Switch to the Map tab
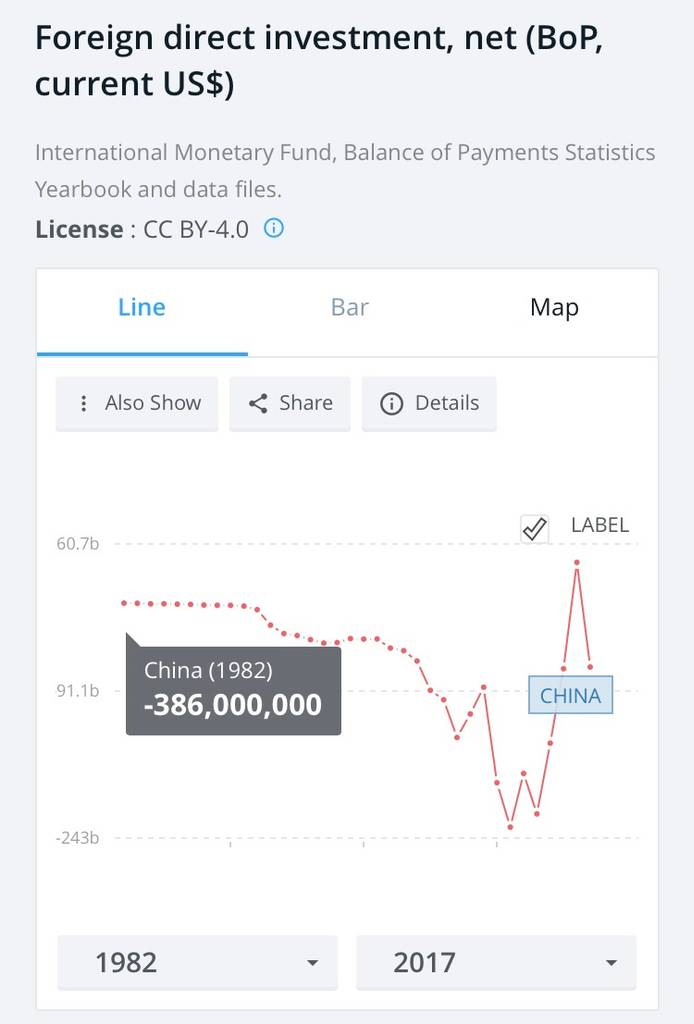 (x=554, y=307)
